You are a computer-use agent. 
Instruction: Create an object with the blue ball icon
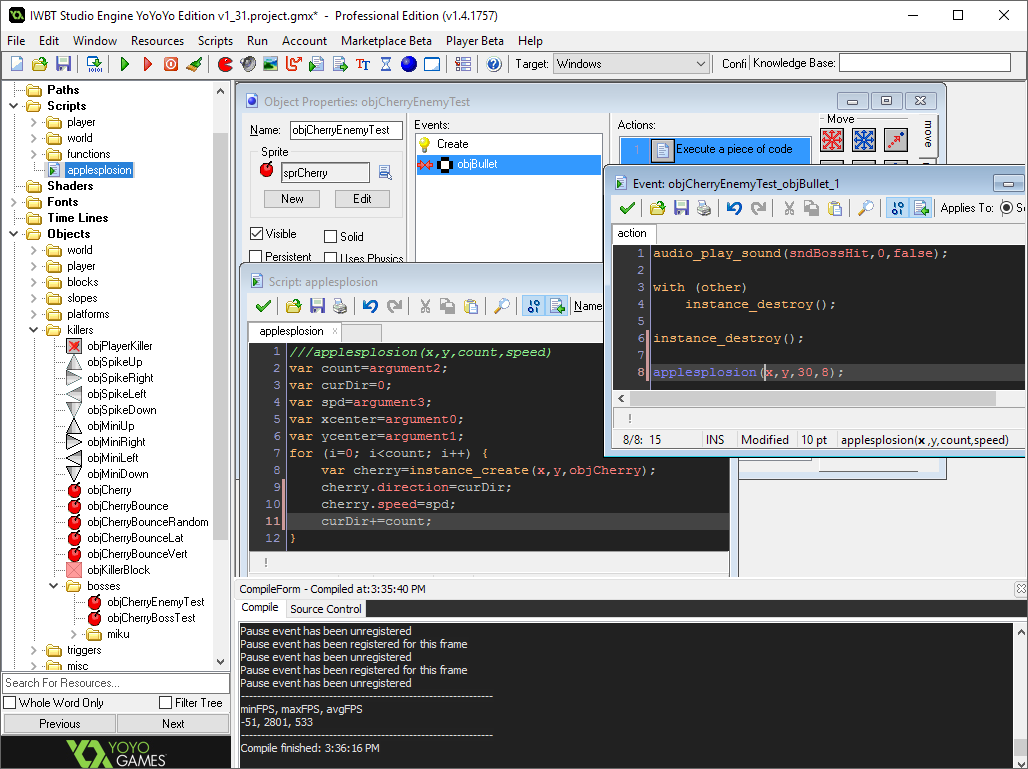pyautogui.click(x=409, y=64)
